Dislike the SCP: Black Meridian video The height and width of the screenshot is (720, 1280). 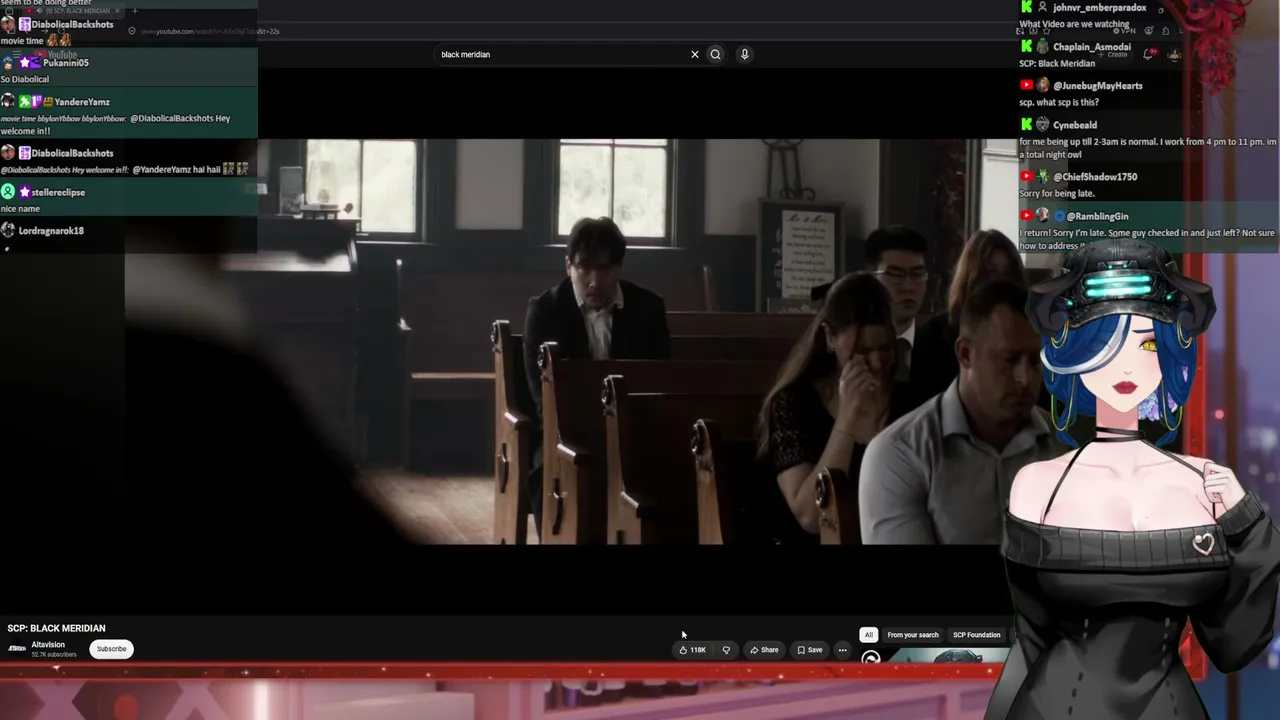click(x=726, y=650)
